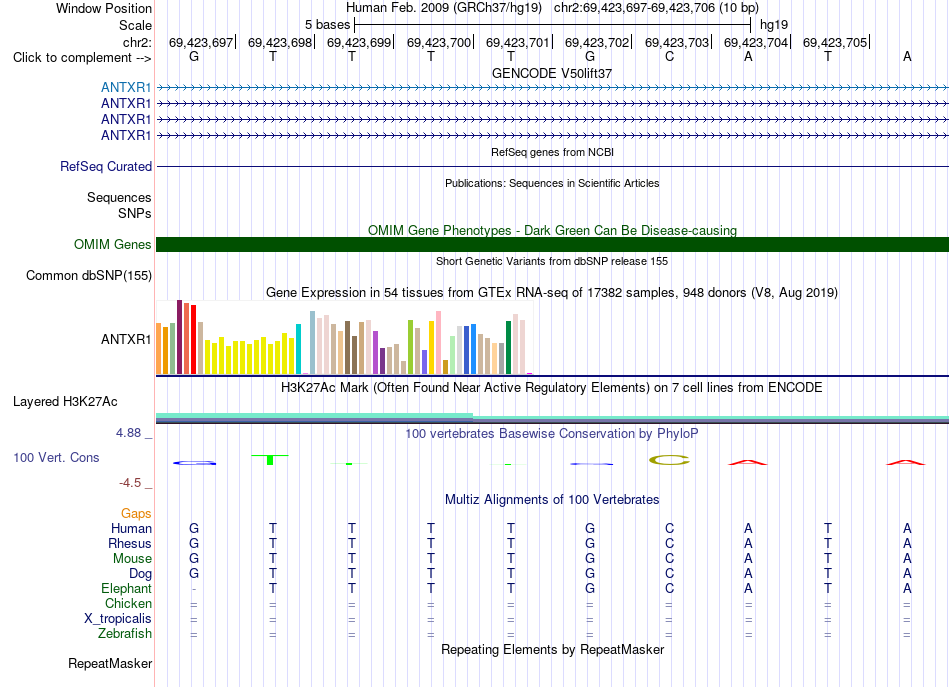Click the pink bar in GTEx expression chart
The height and width of the screenshot is (687, 950).
coord(438,342)
